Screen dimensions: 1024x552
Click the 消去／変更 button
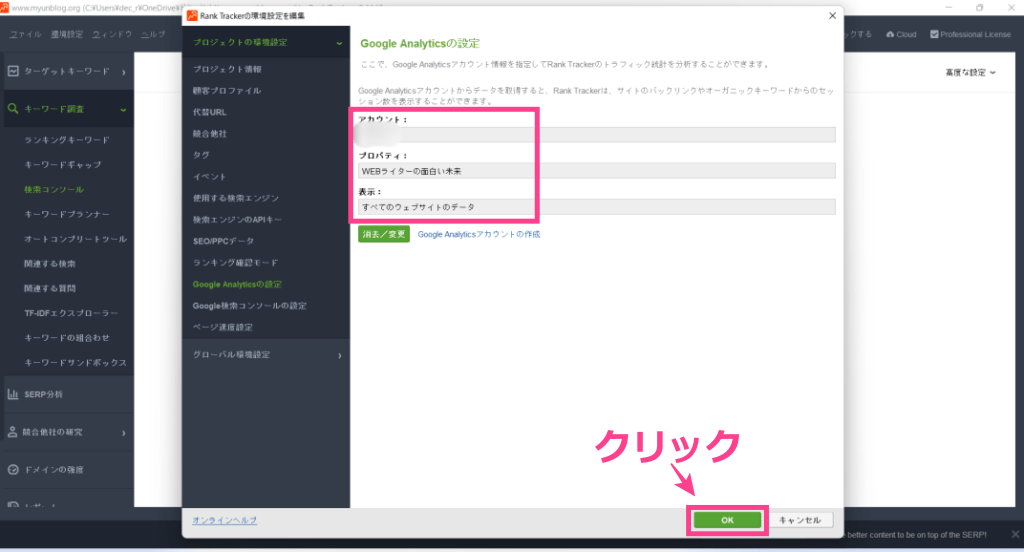point(383,234)
